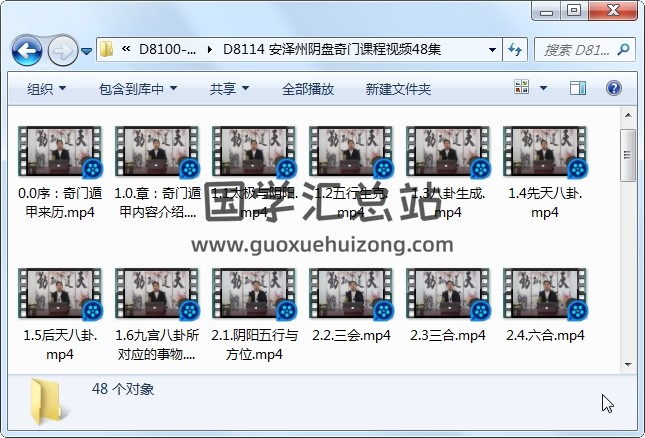
Task: Click file name 2.2.三会.mp4
Action: point(351,336)
